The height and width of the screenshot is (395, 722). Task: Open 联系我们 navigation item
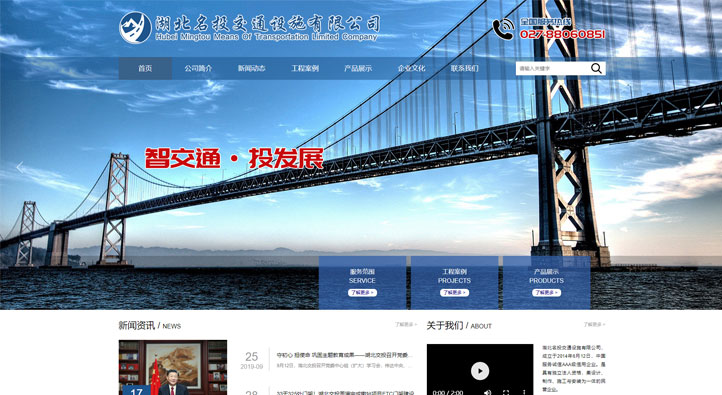(465, 68)
